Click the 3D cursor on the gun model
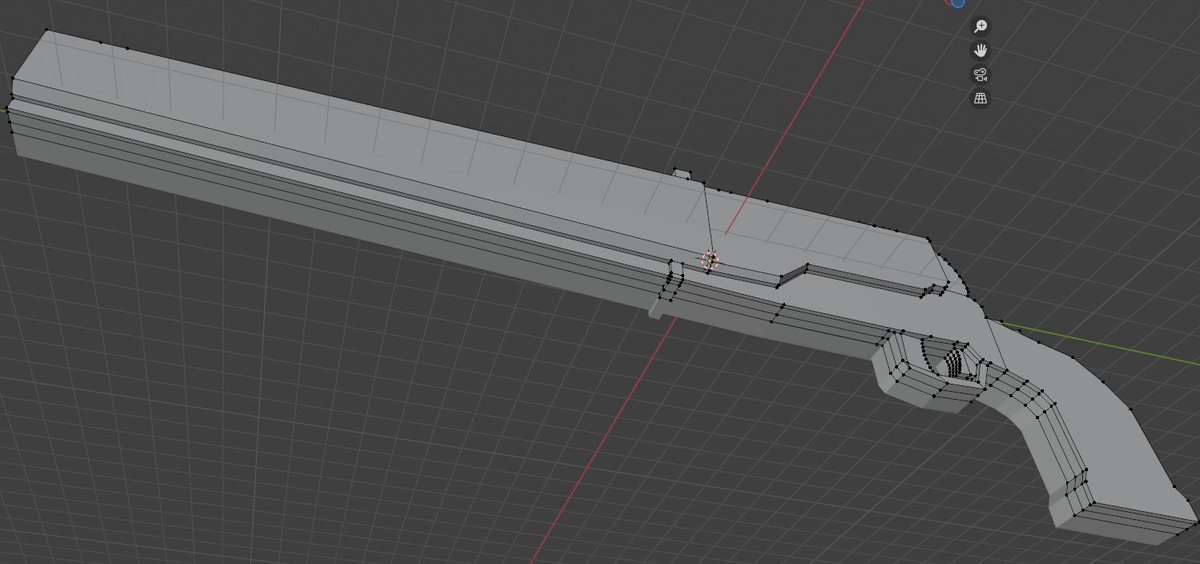 click(709, 260)
